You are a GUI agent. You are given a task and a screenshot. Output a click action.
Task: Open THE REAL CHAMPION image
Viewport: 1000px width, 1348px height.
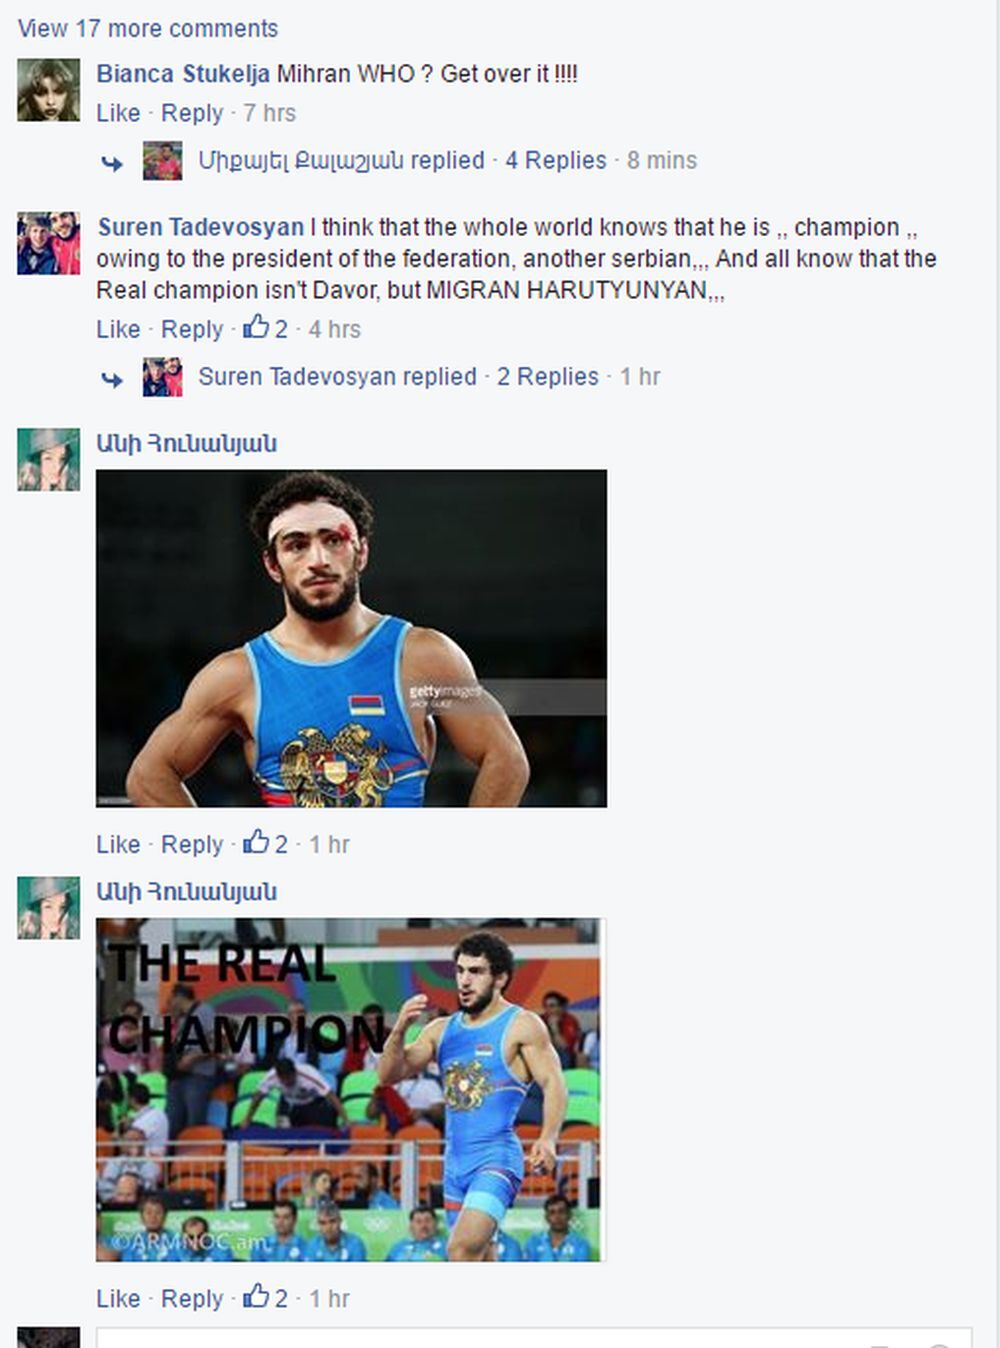[x=351, y=1089]
